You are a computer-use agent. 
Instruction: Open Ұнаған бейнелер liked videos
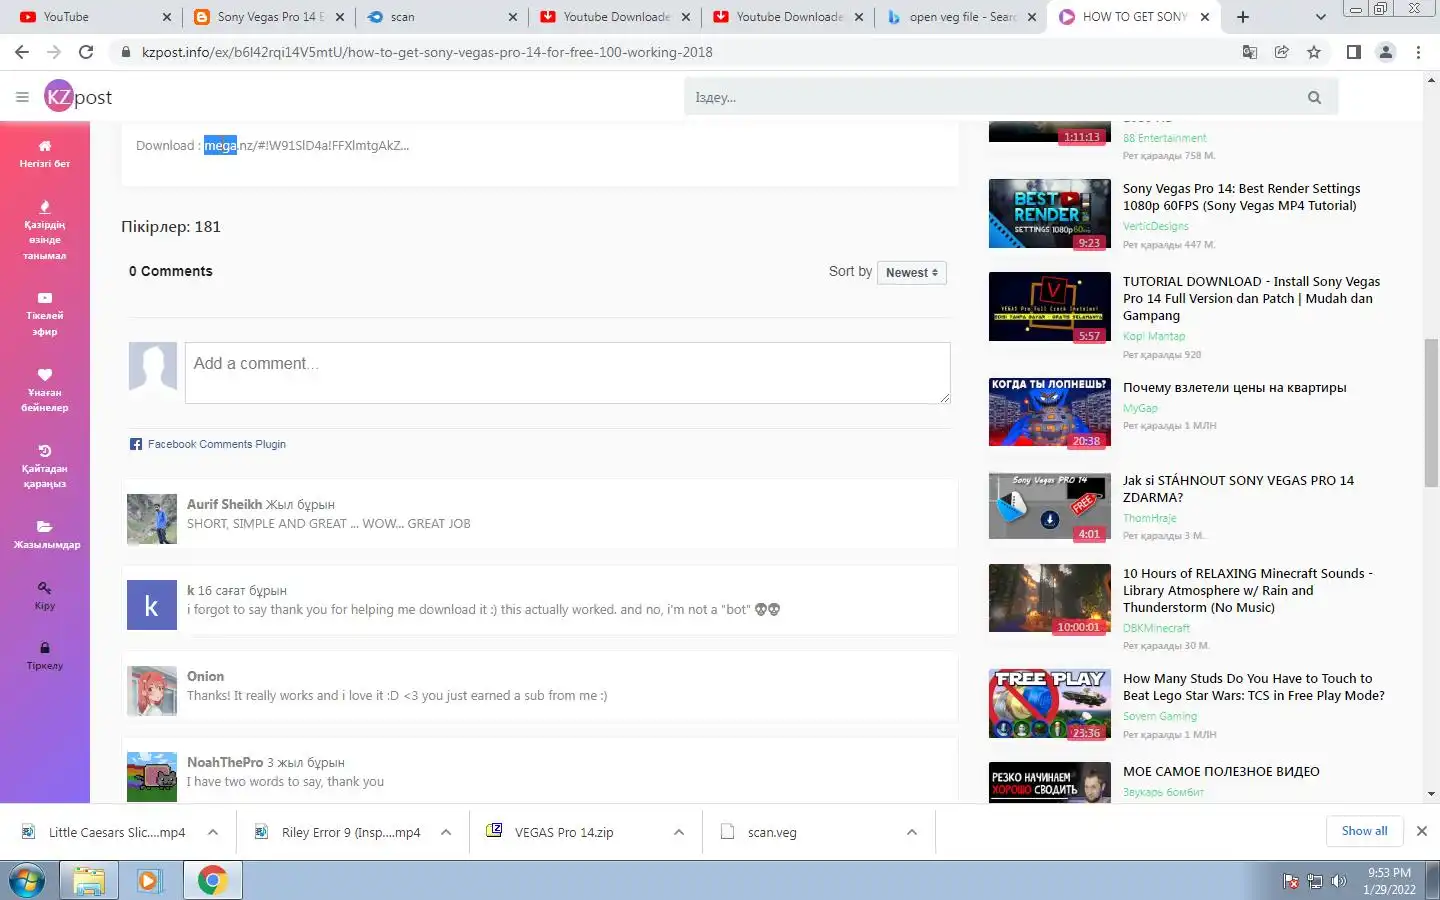click(x=45, y=391)
